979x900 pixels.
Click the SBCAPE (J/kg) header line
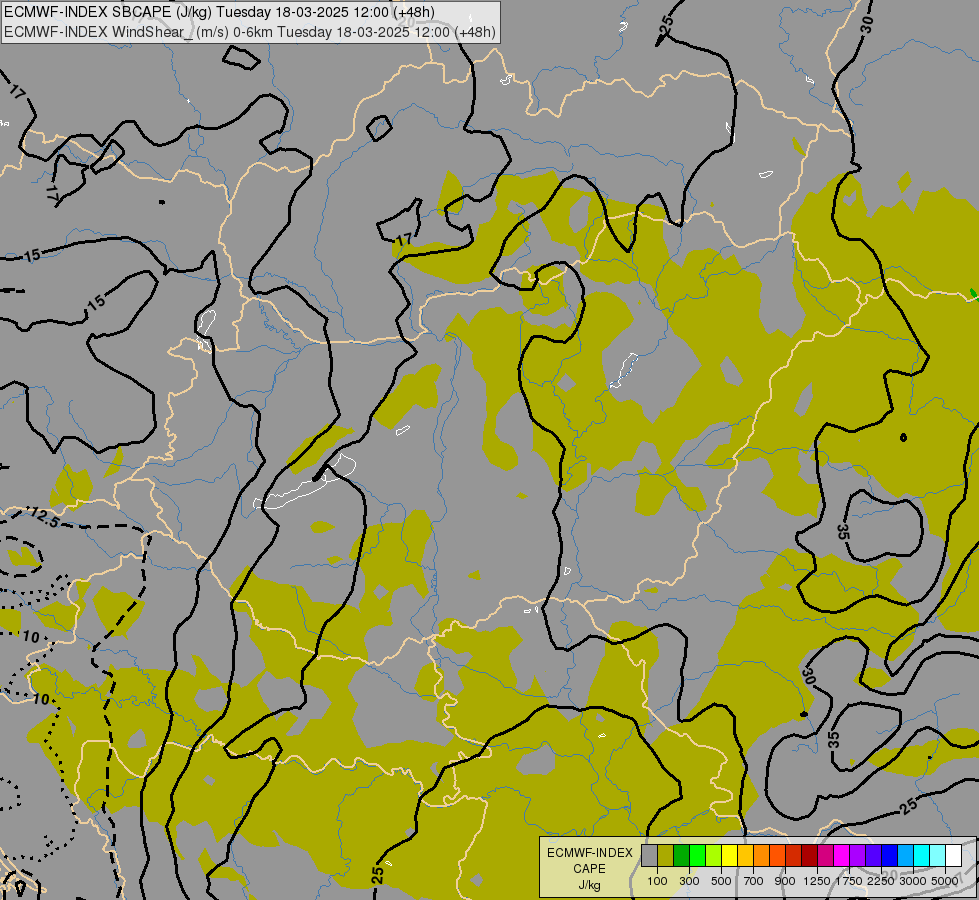219,12
